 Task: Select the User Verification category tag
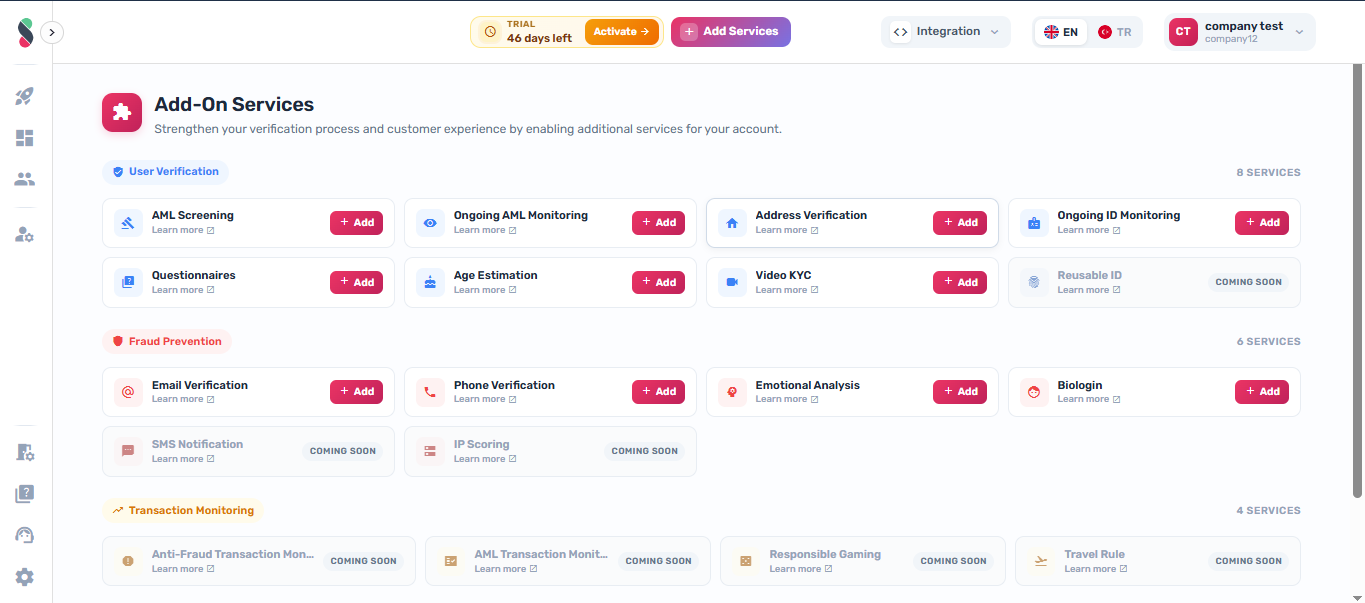coord(166,172)
